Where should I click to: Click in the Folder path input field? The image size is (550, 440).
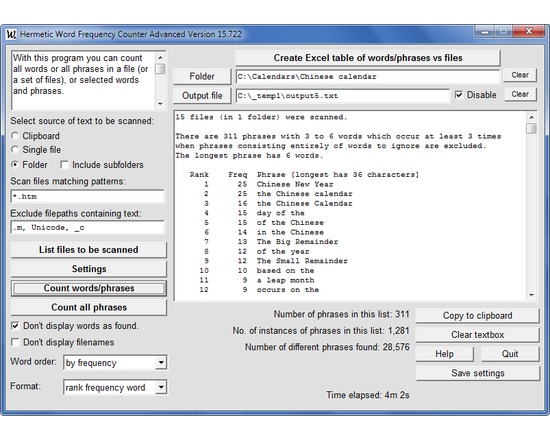(x=367, y=76)
